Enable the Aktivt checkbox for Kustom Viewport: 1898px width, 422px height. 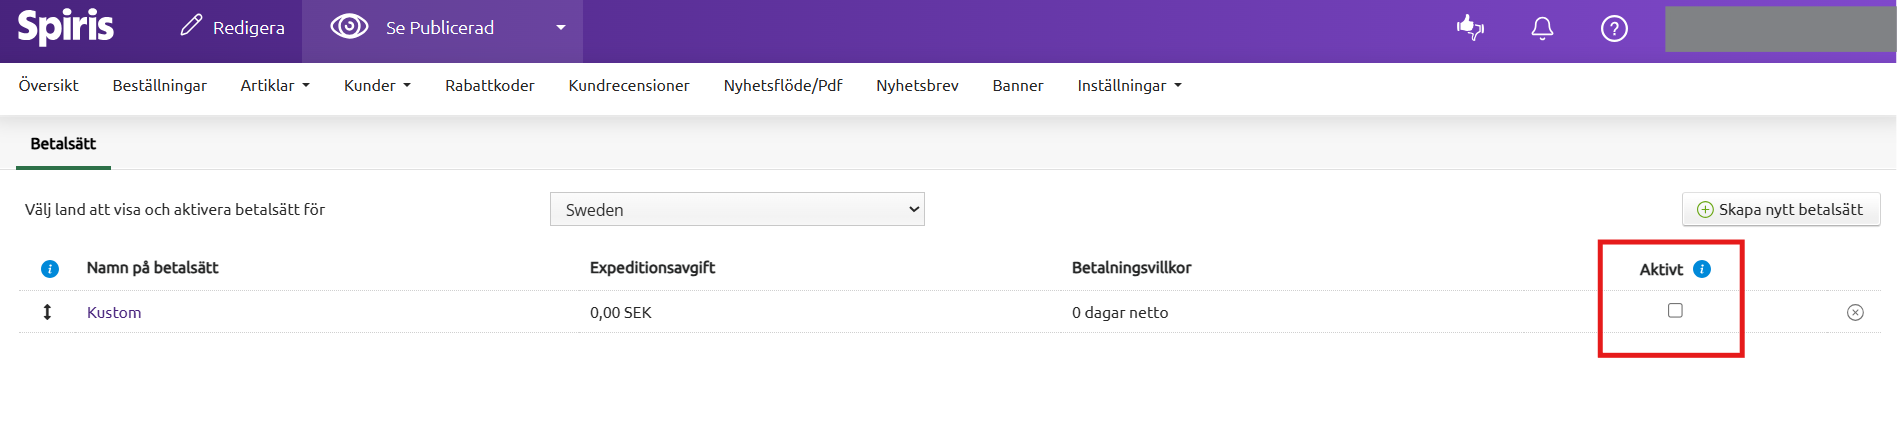point(1675,311)
